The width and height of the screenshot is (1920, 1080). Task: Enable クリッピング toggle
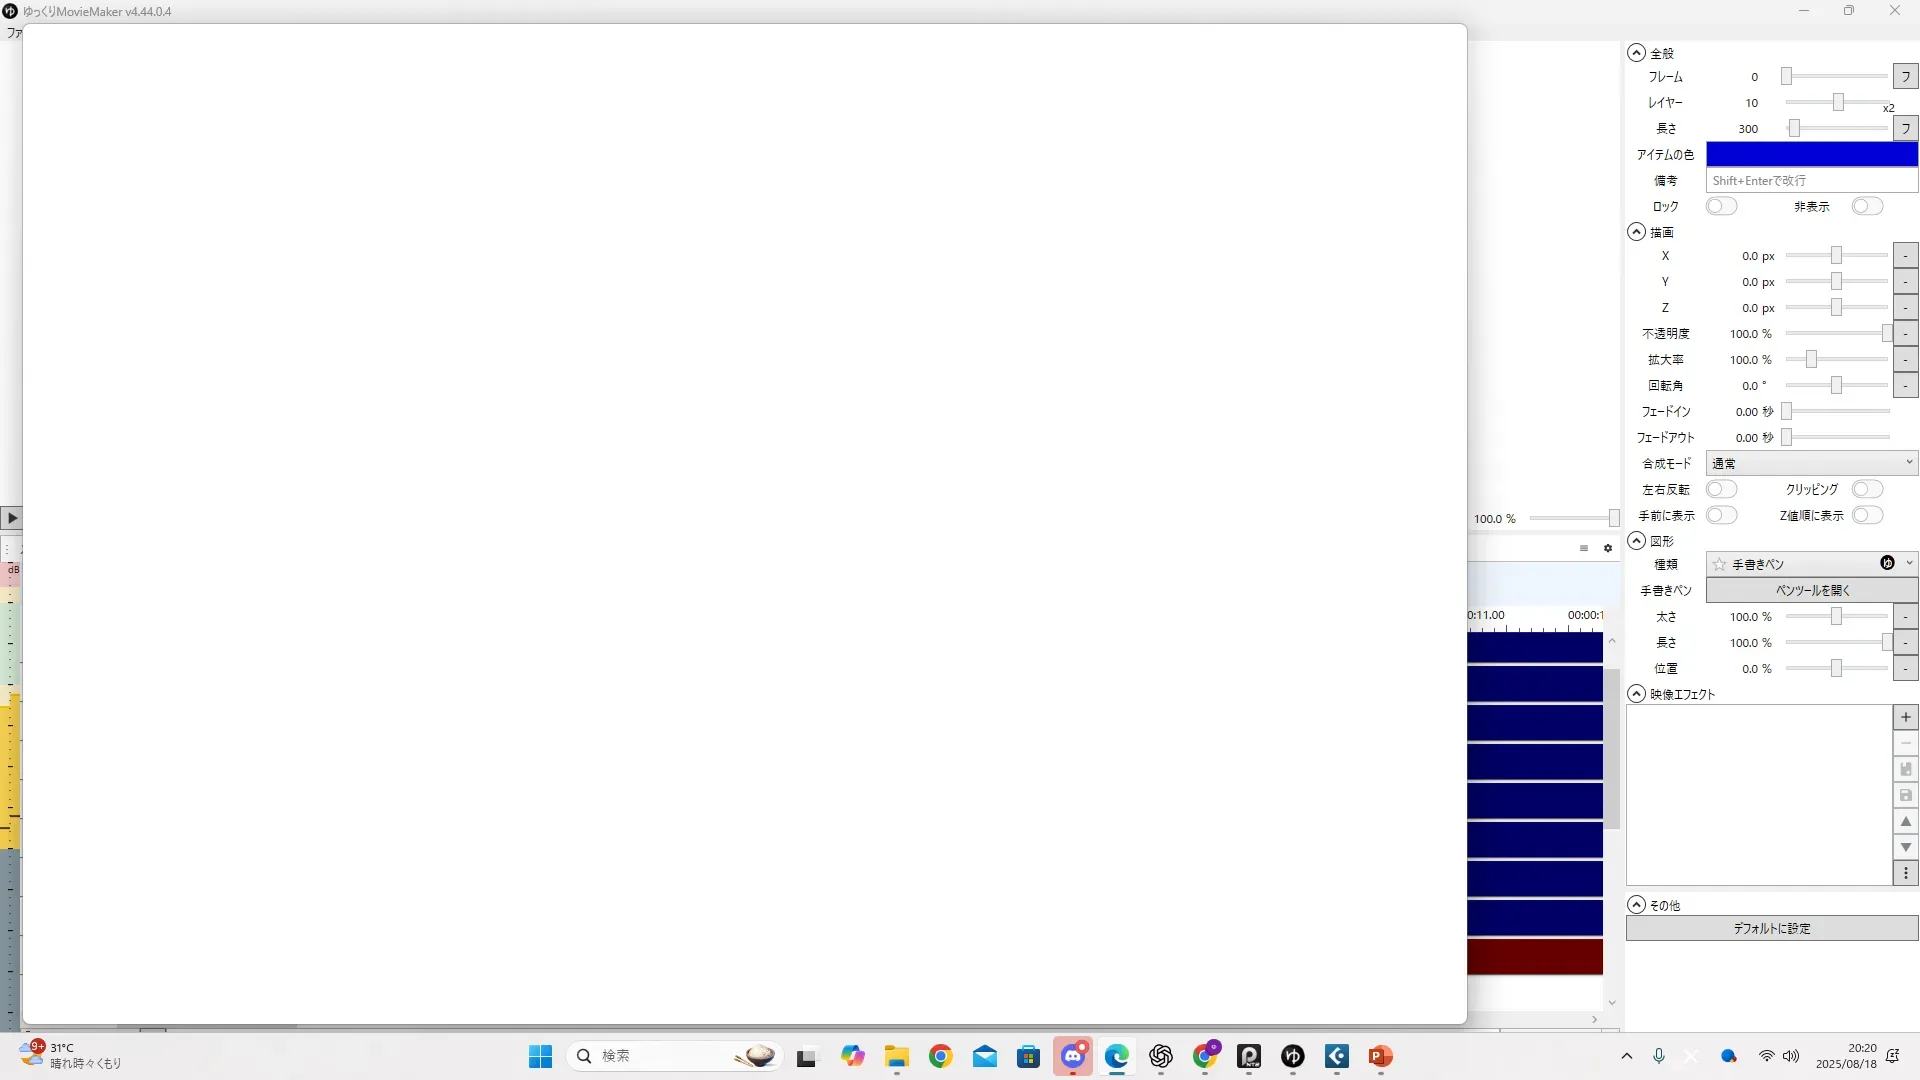[x=1866, y=490]
